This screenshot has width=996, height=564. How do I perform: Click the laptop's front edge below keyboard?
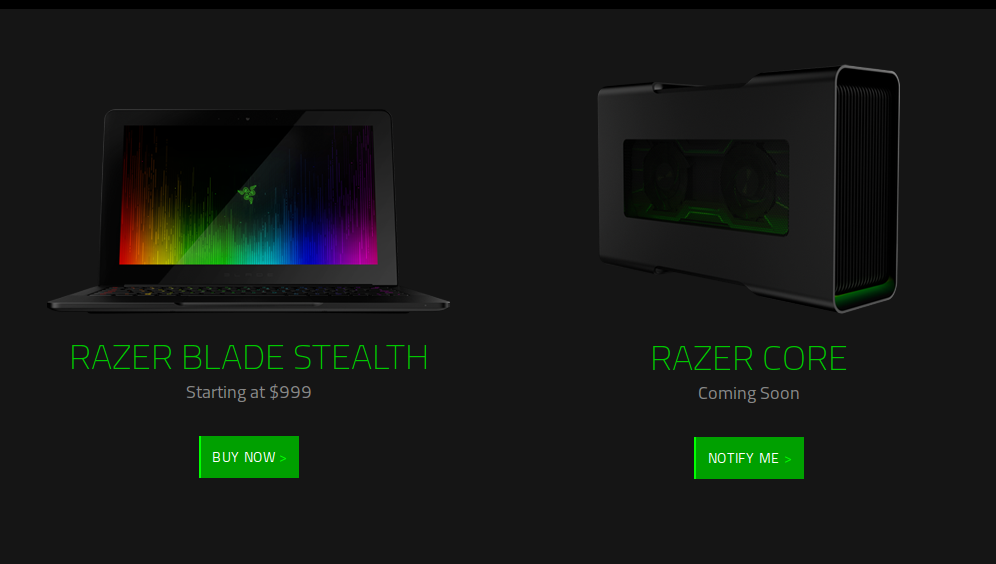(249, 306)
